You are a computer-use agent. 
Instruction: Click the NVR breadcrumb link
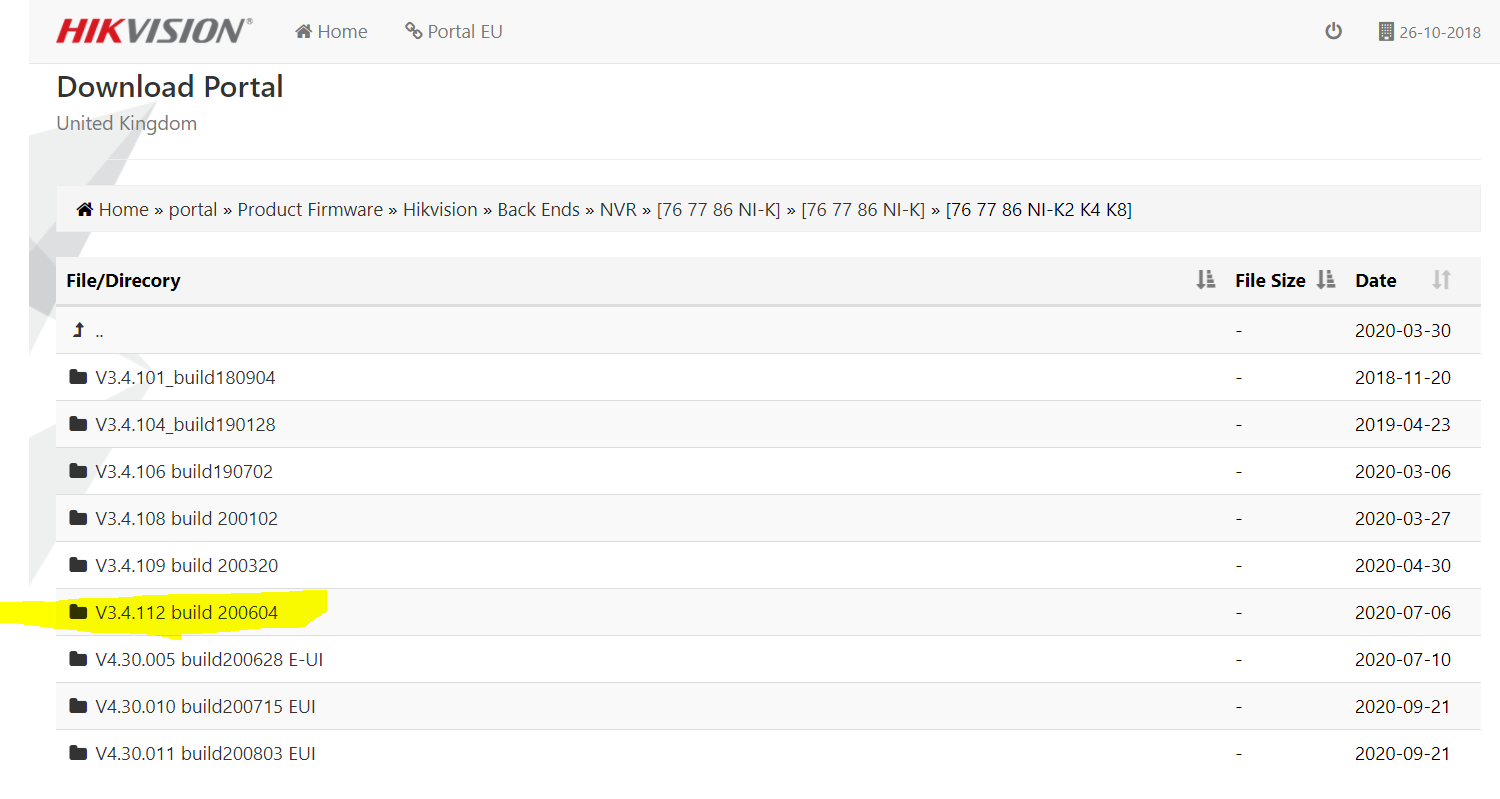click(618, 210)
